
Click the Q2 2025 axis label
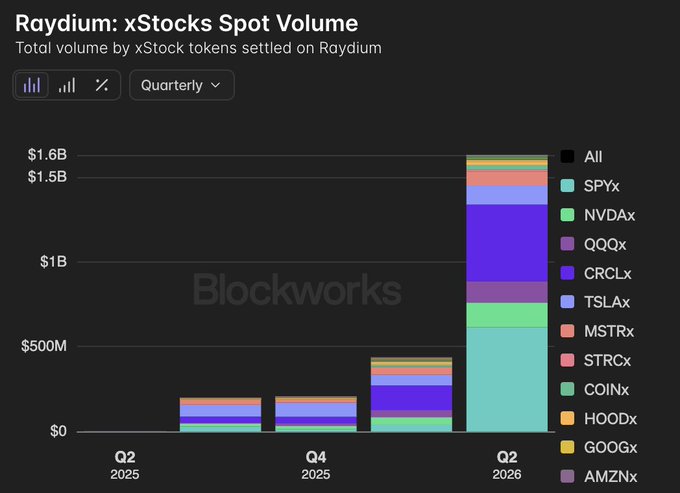(125, 465)
